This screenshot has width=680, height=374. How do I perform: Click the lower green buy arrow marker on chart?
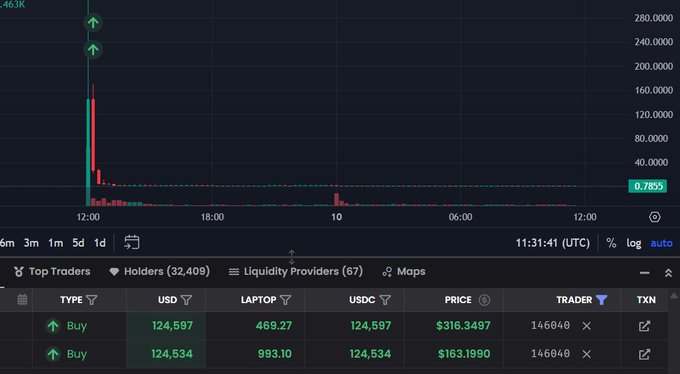[93, 50]
